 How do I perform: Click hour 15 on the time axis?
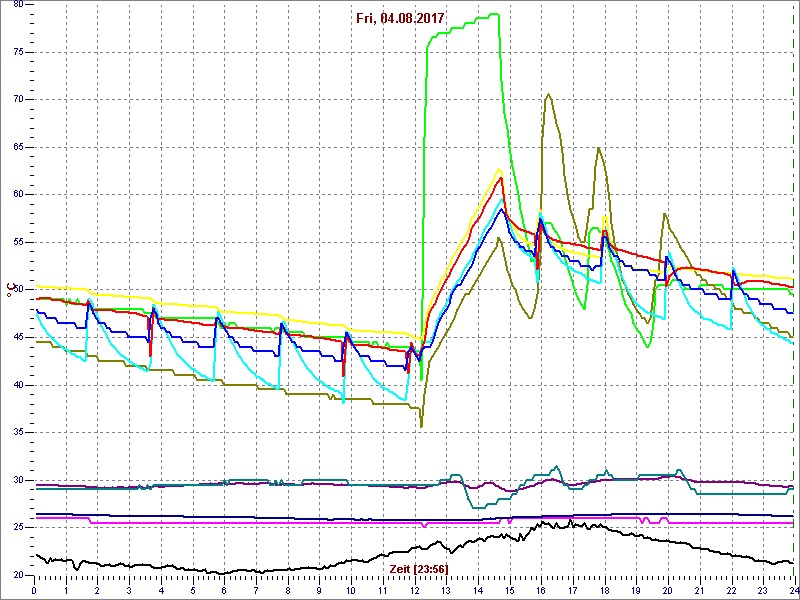[510, 590]
